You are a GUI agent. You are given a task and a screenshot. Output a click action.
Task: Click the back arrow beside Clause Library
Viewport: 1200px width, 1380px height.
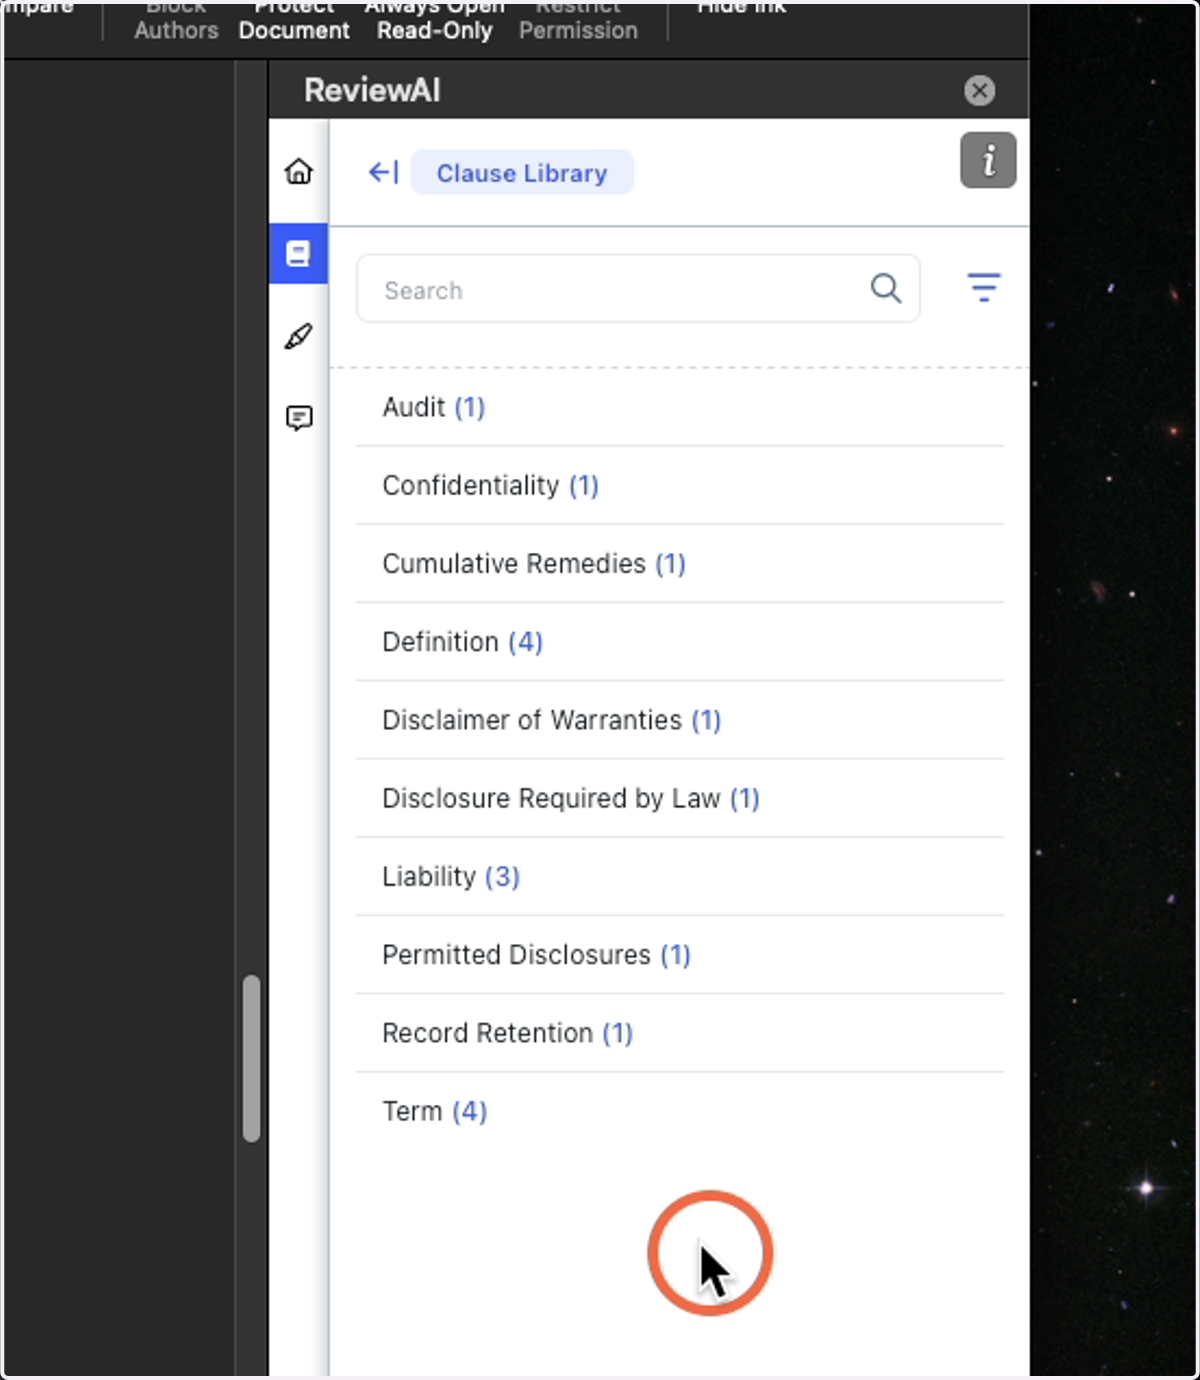click(383, 173)
